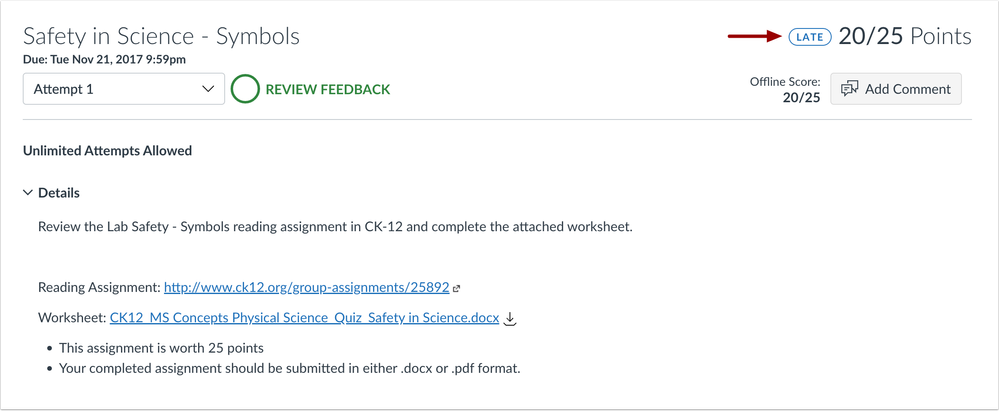Click the due date Tue Nov 21, 2017 text
Image resolution: width=999 pixels, height=411 pixels.
(104, 60)
